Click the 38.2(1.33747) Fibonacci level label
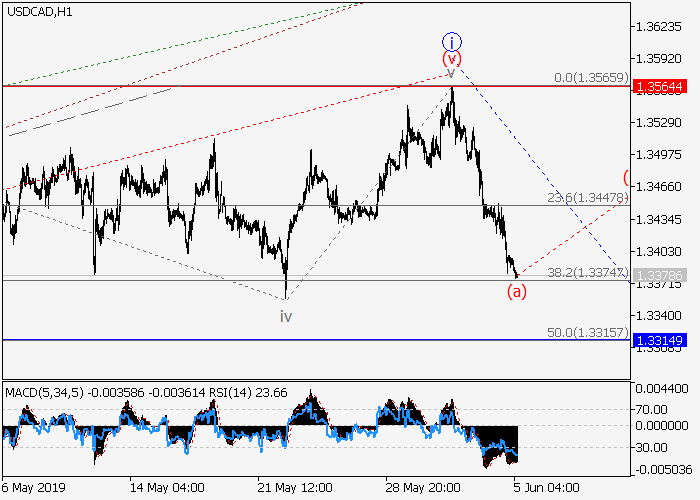Image resolution: width=700 pixels, height=500 pixels. point(587,271)
